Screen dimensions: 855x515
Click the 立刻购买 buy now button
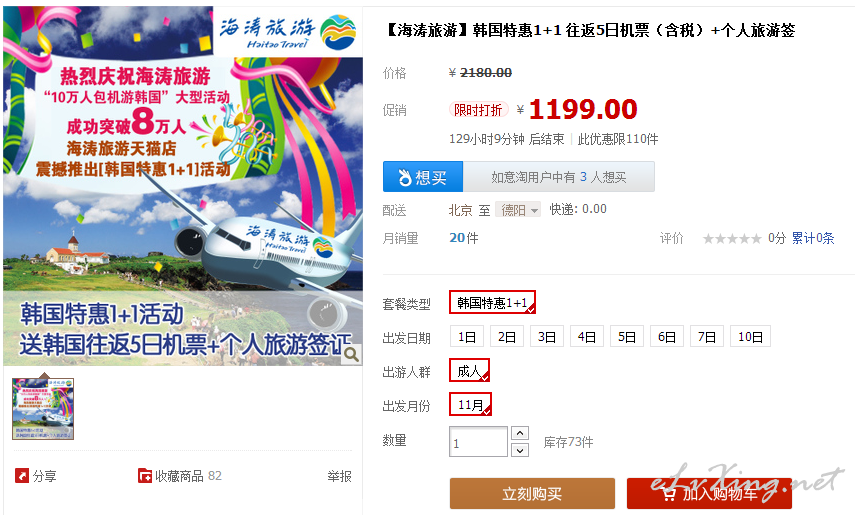[x=532, y=494]
